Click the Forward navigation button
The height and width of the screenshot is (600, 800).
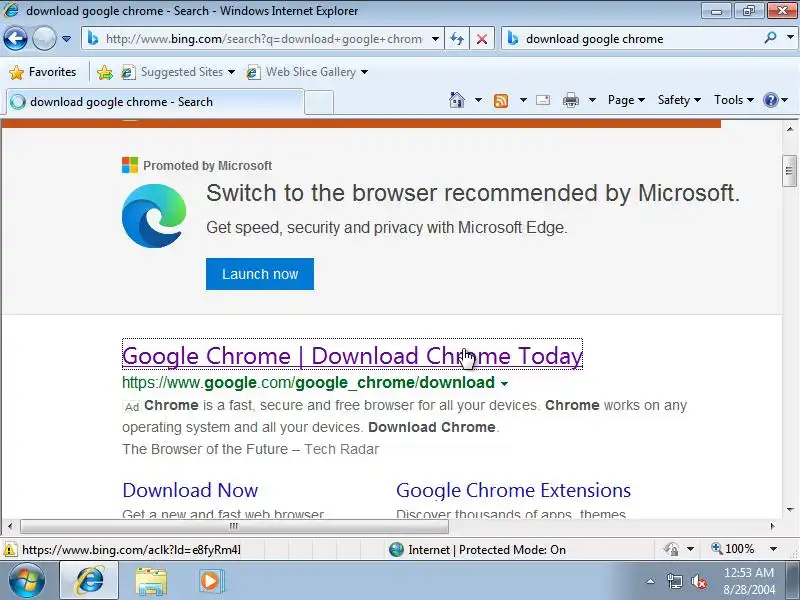pos(44,38)
